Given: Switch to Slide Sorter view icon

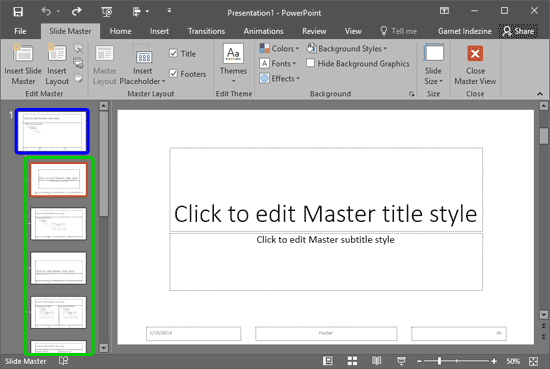Looking at the screenshot, I should 352,361.
